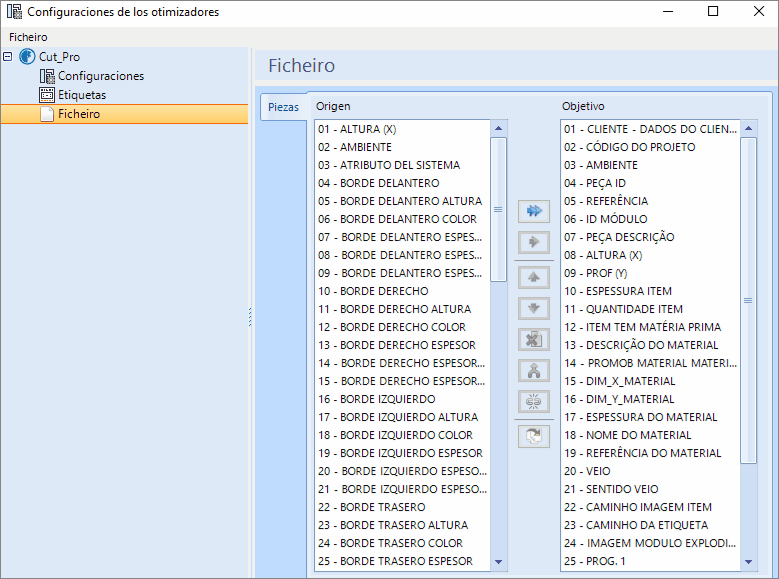The height and width of the screenshot is (579, 779).
Task: Select '09 - PROF (Y)'
Action: 650,273
